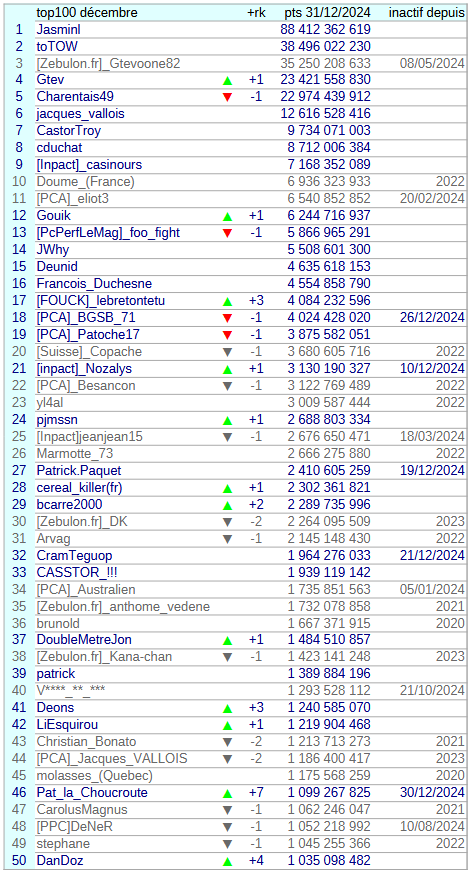Click the points value 38 496 022 230
Viewport: 471px width, 873px height.
point(326,46)
